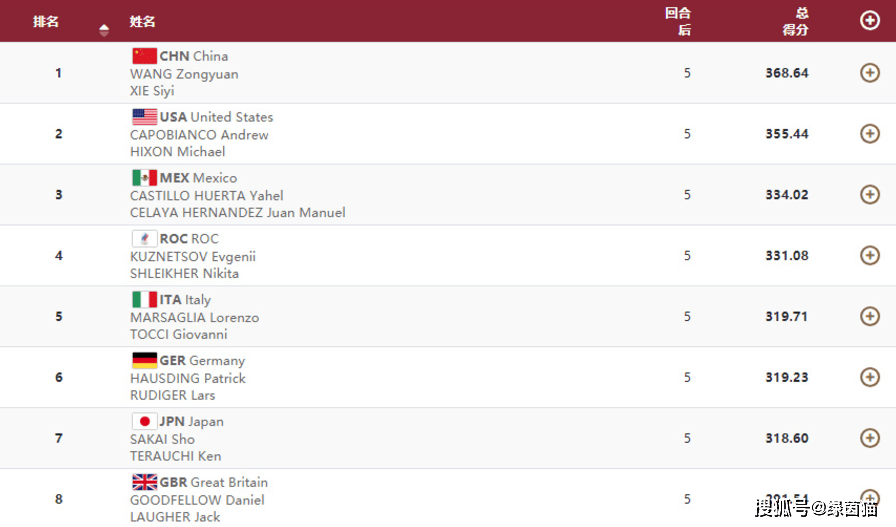Expand China team result details
Screen dimensions: 896x527
point(869,73)
